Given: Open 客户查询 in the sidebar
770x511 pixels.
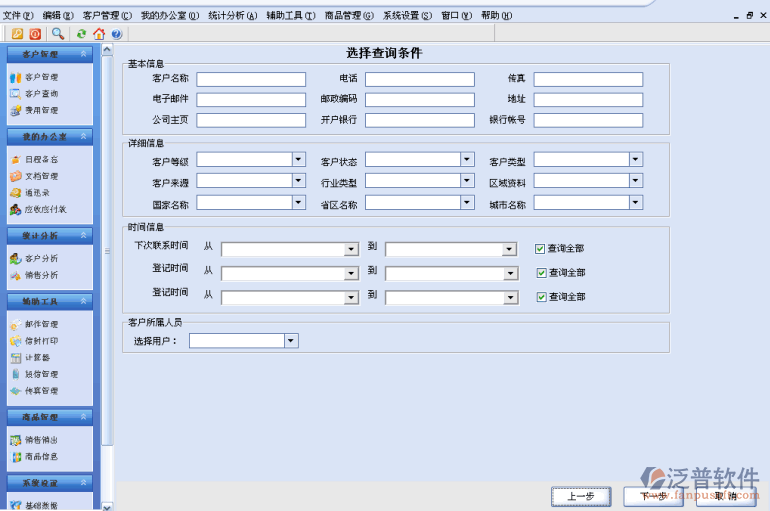Looking at the screenshot, I should (x=34, y=93).
